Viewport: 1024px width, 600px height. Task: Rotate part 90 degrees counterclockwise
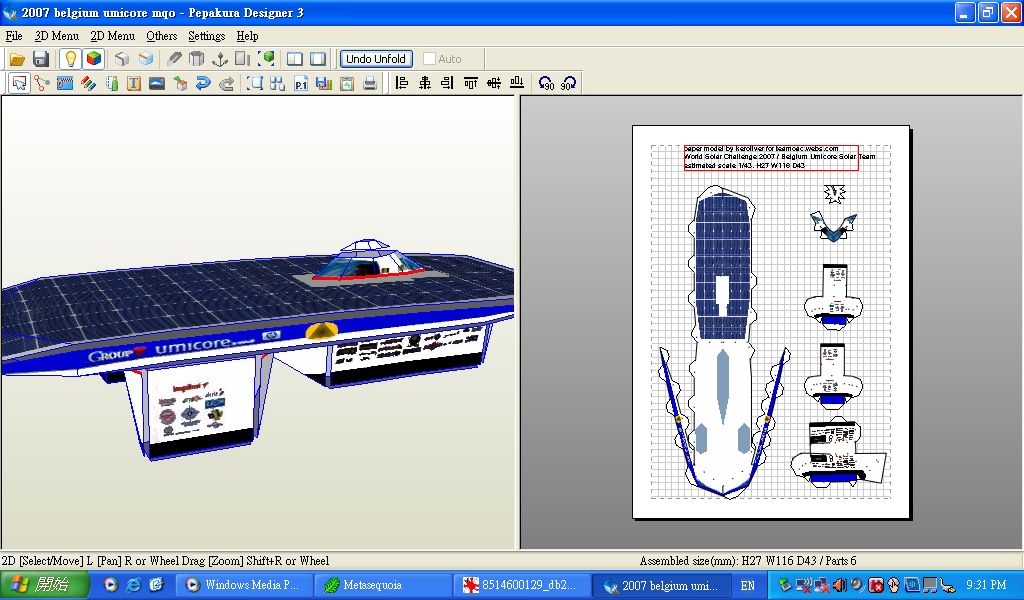point(546,84)
